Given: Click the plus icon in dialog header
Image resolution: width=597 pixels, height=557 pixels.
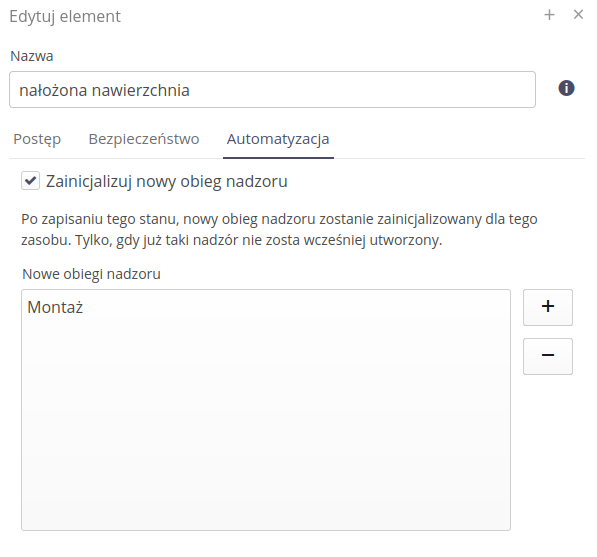Looking at the screenshot, I should tap(549, 15).
